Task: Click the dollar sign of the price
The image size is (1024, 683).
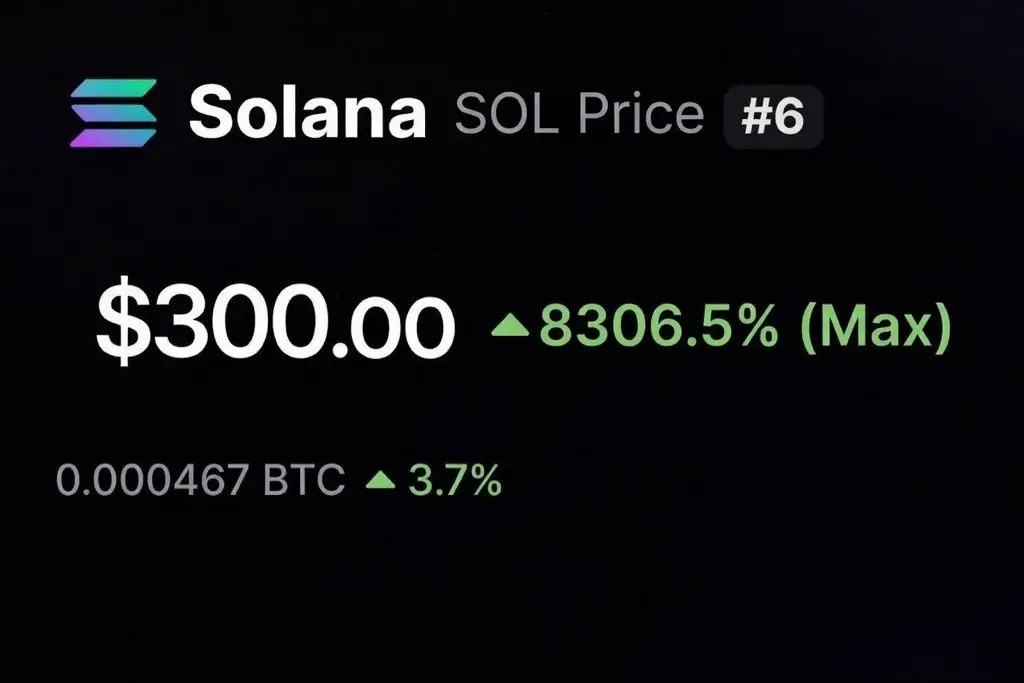Action: [119, 327]
